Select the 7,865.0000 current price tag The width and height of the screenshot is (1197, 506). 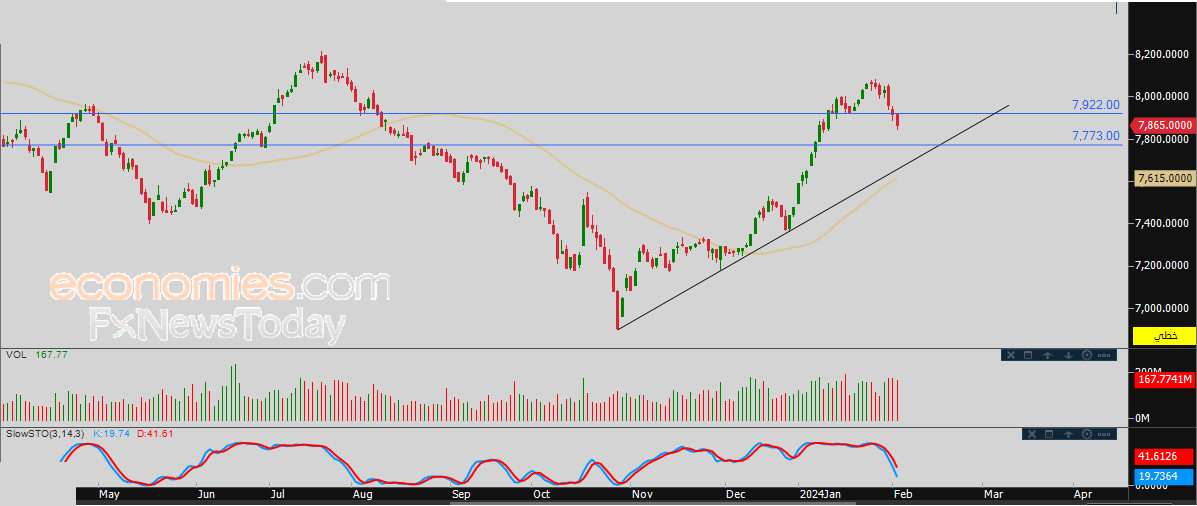[x=1162, y=125]
